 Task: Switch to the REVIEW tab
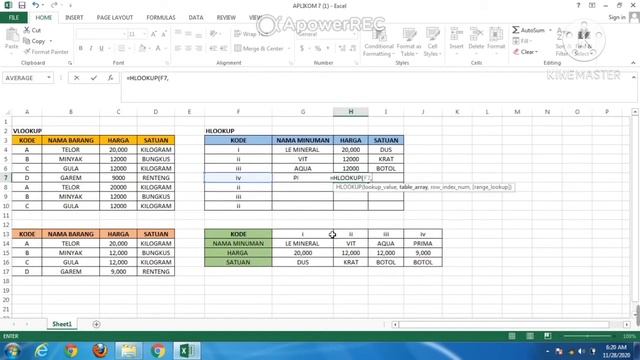pos(226,18)
